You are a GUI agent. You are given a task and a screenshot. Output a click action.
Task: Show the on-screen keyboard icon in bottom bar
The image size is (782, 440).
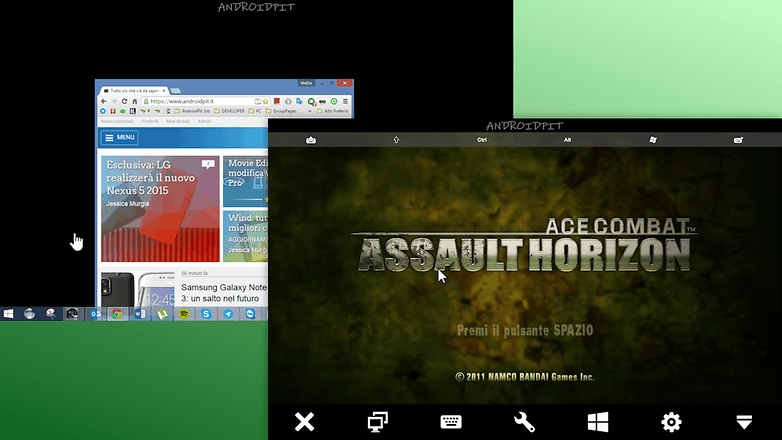pyautogui.click(x=451, y=422)
